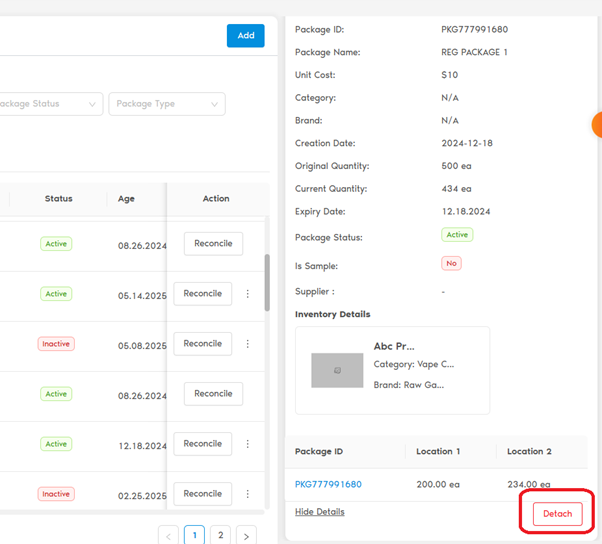Open the Package Type dropdown
602x544 pixels.
coord(167,104)
